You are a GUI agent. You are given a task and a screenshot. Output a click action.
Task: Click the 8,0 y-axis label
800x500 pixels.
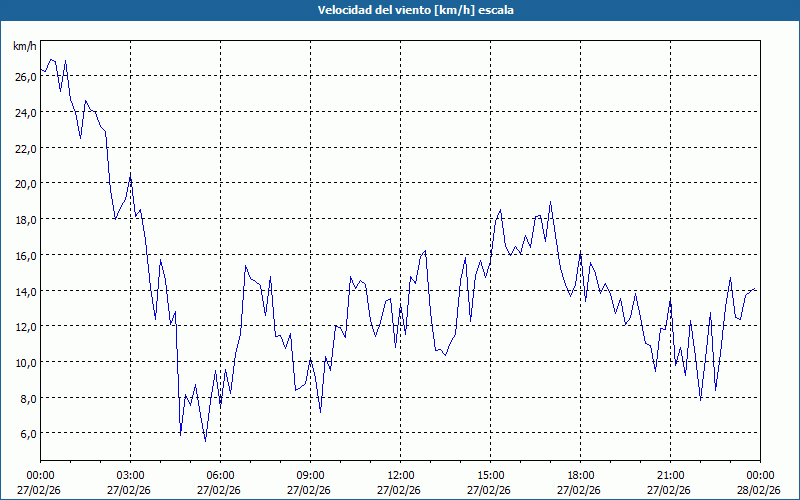tap(28, 398)
